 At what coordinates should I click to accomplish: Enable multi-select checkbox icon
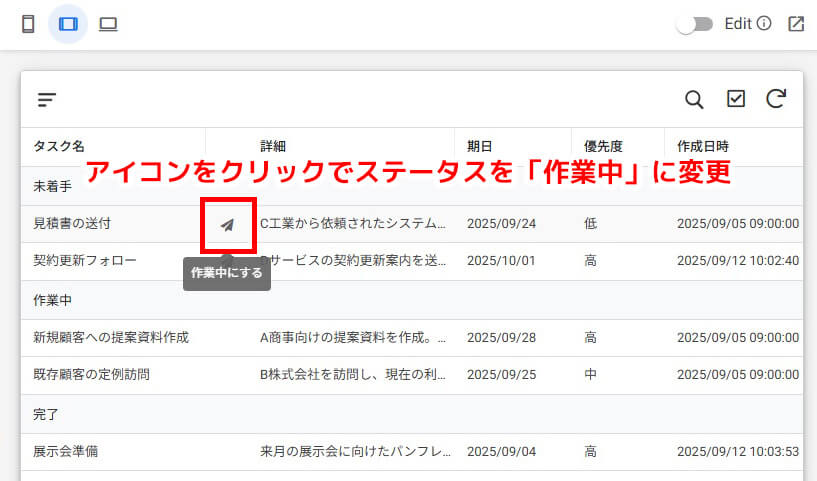736,99
